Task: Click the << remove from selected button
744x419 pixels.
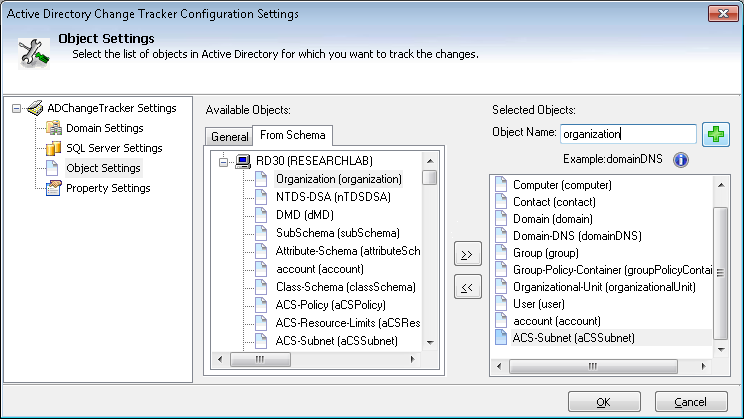Action: [x=467, y=287]
